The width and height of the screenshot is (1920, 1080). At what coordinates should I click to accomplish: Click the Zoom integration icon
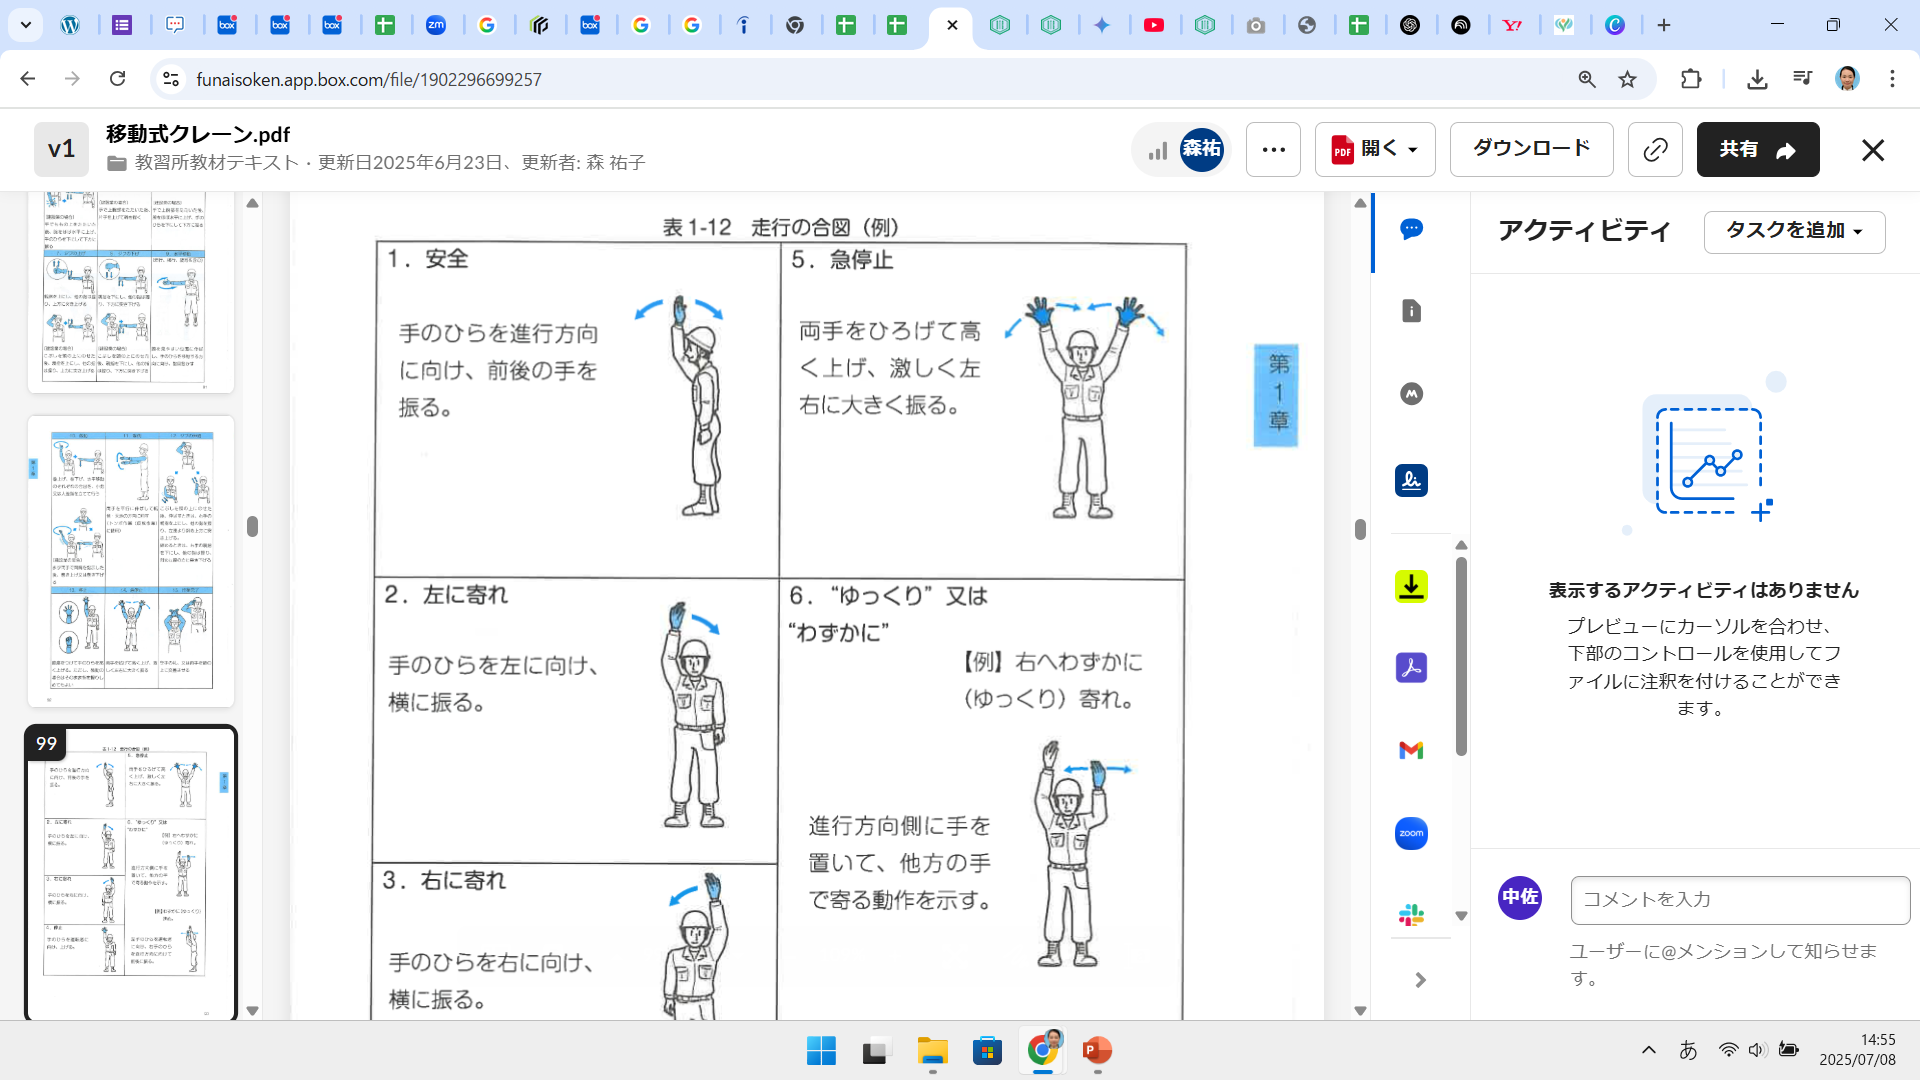1411,833
